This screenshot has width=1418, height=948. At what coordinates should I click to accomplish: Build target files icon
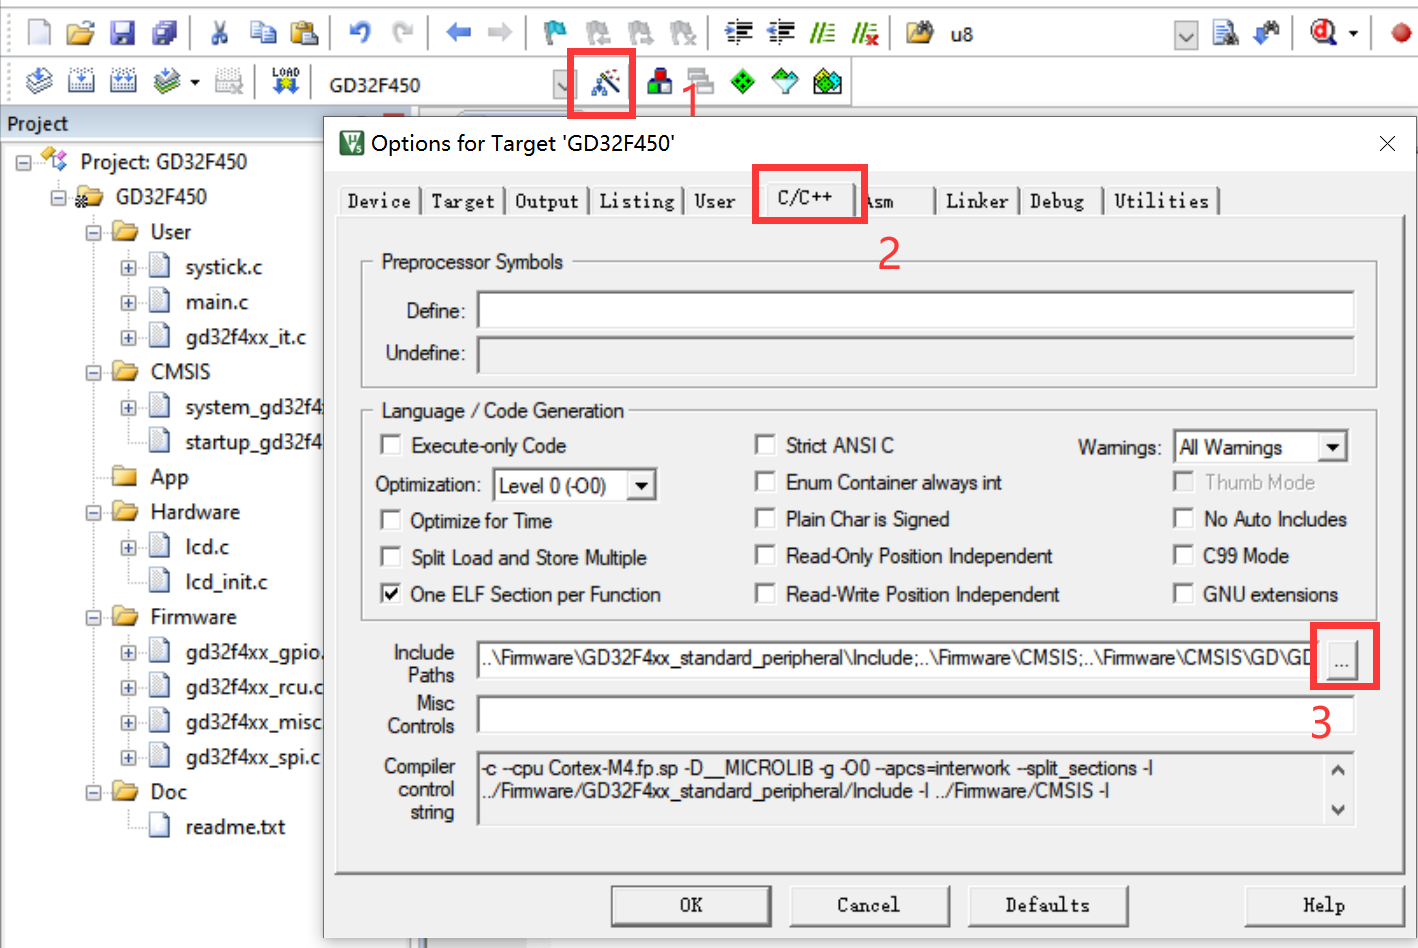click(x=81, y=81)
